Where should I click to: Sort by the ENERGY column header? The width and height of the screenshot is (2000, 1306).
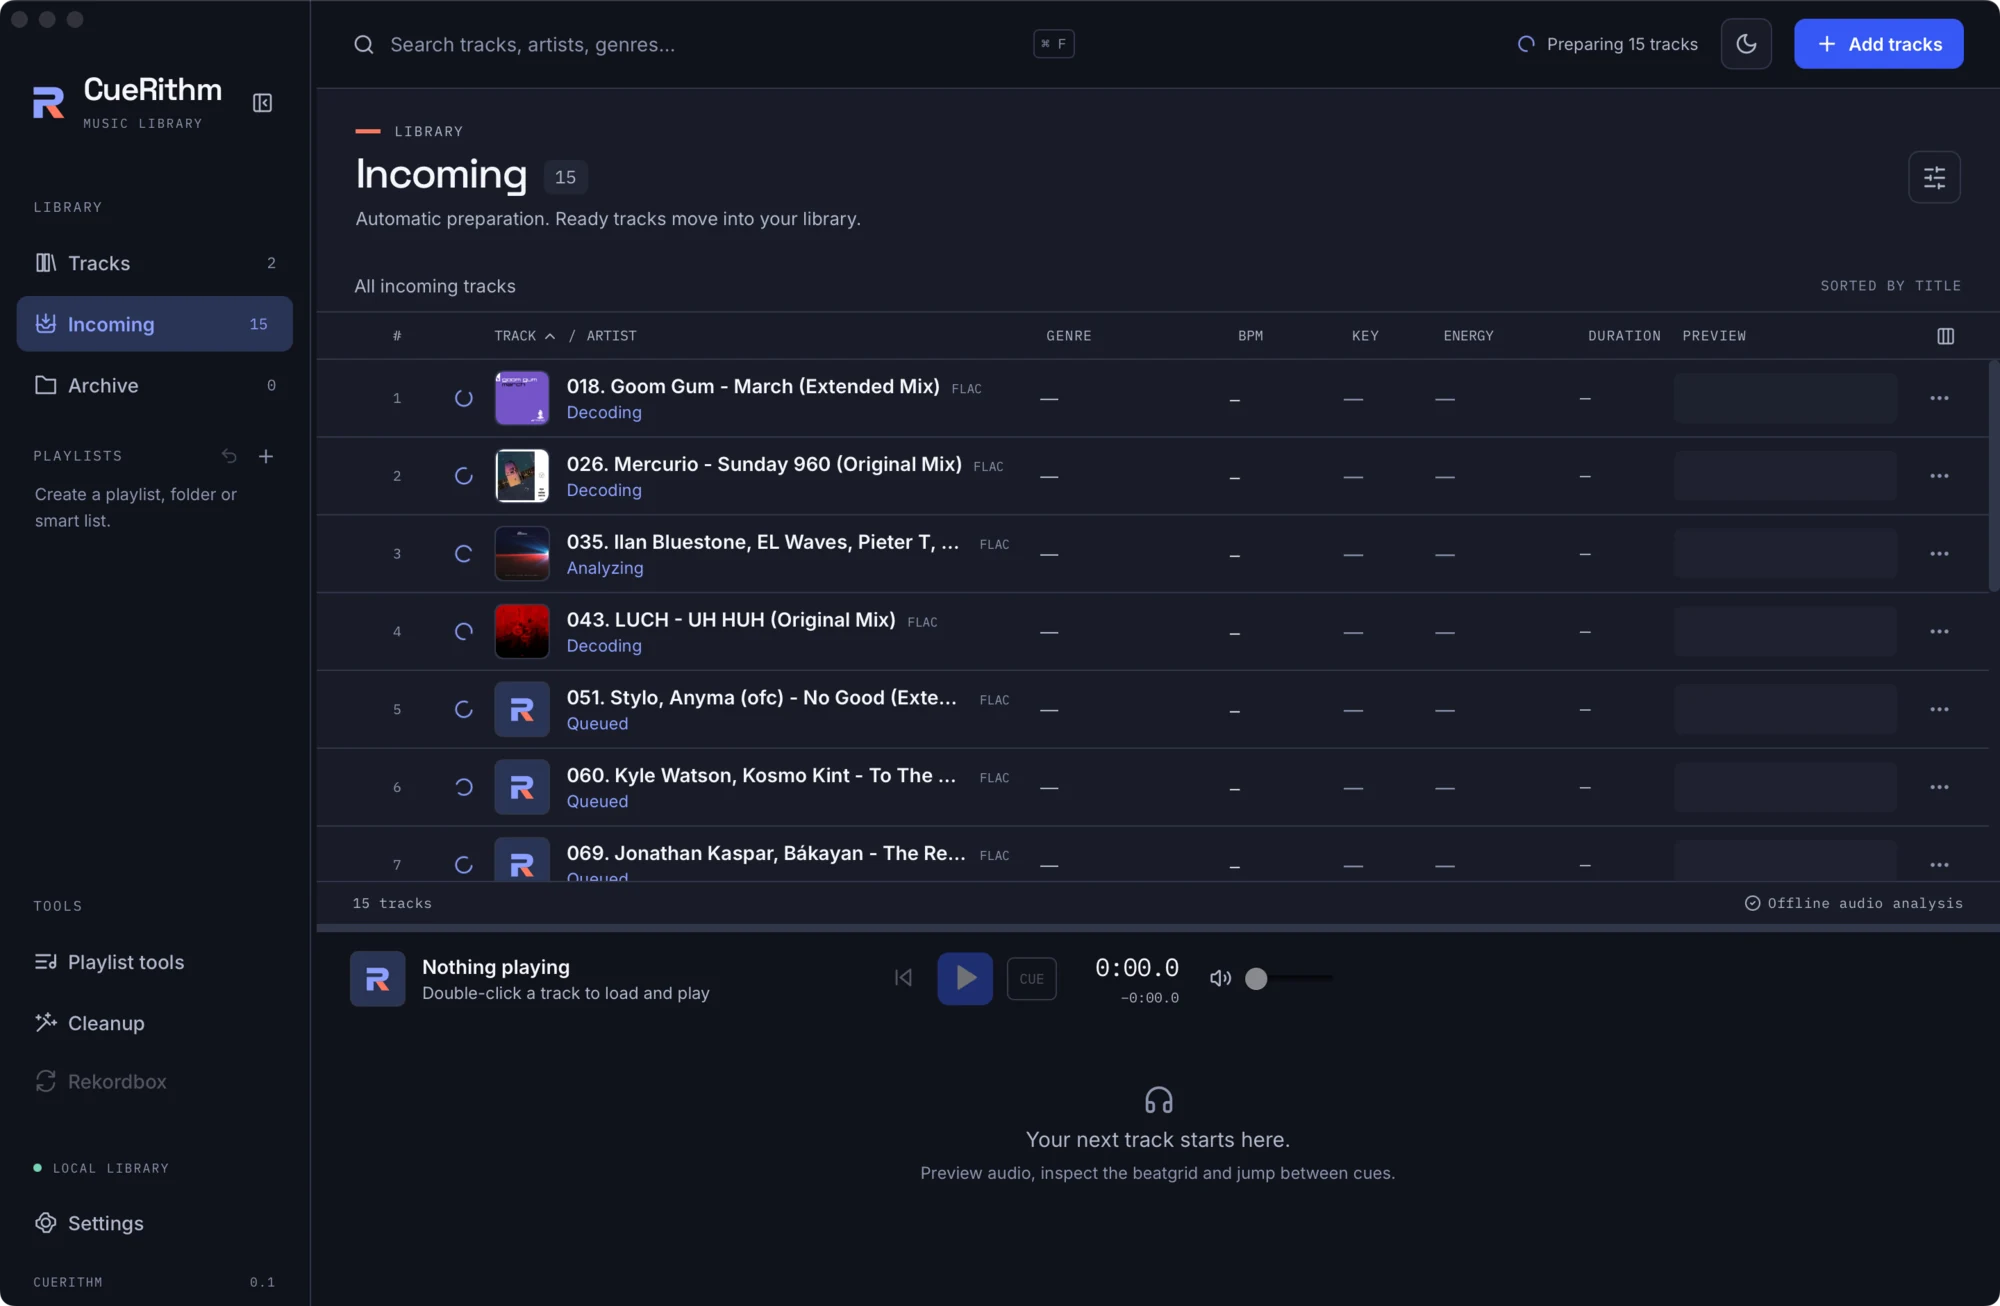1468,336
